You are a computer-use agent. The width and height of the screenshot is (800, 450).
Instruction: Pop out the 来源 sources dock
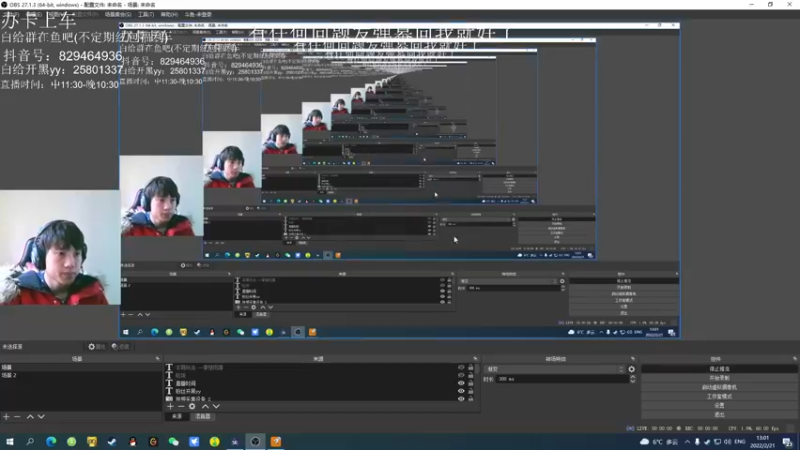[x=476, y=359]
